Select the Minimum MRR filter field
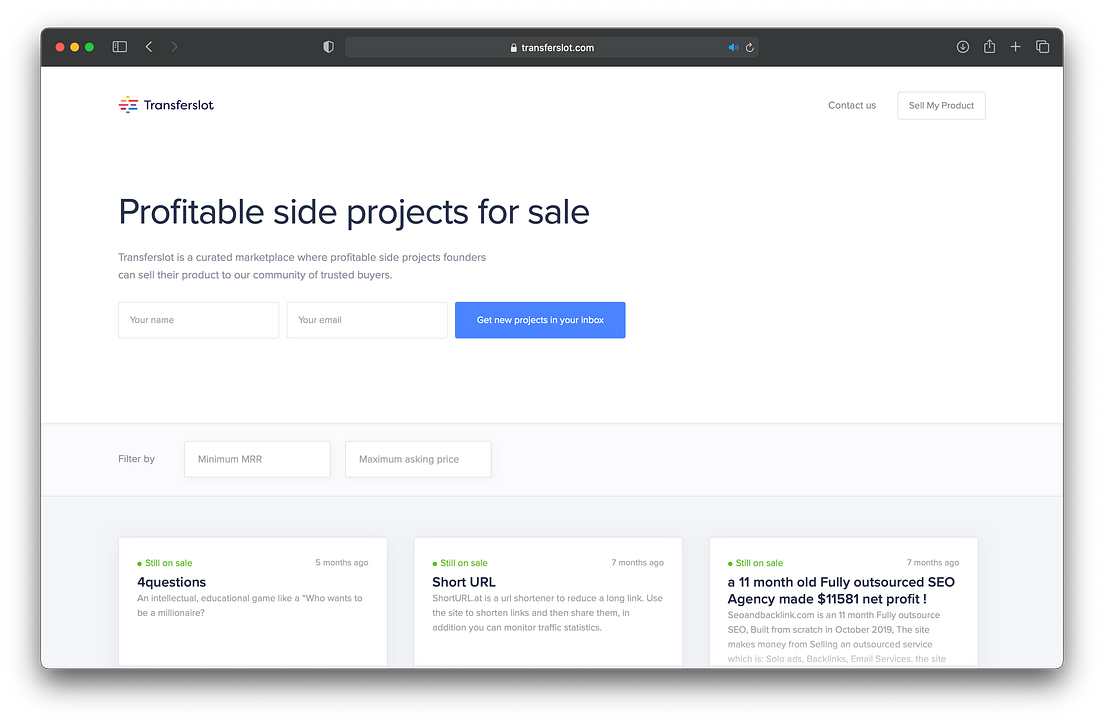This screenshot has height=723, width=1104. click(x=257, y=459)
